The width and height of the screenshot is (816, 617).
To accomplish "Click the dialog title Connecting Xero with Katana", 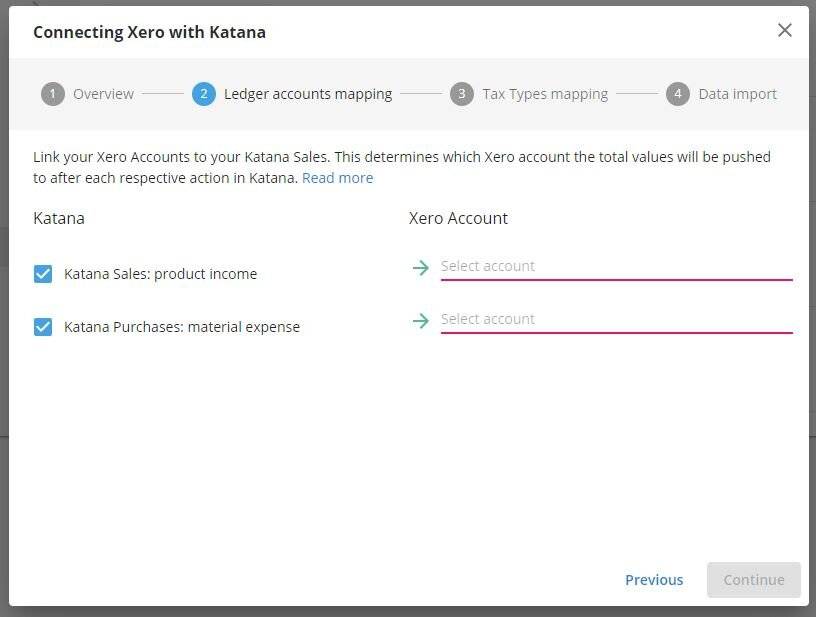I will [x=149, y=32].
